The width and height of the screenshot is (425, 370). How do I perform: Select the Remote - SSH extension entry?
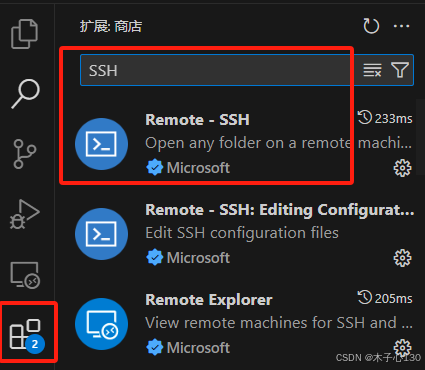238,144
